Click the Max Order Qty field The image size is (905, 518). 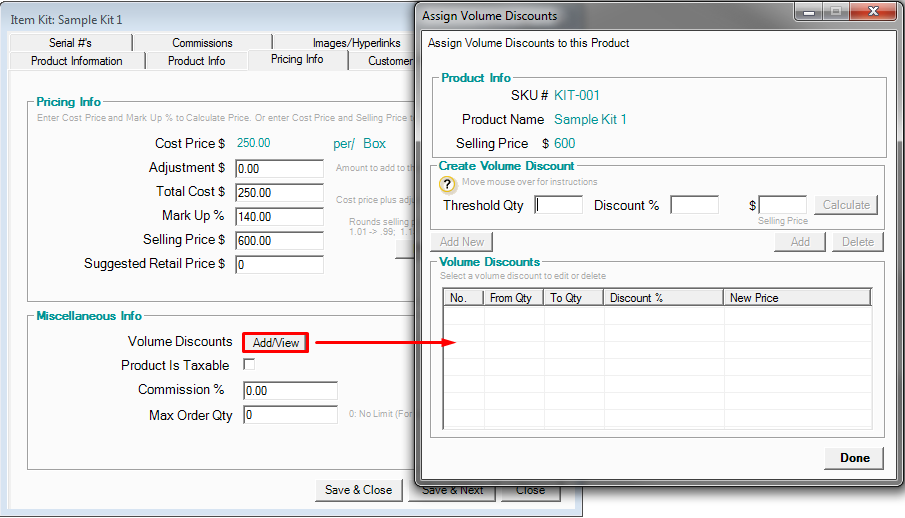point(290,415)
